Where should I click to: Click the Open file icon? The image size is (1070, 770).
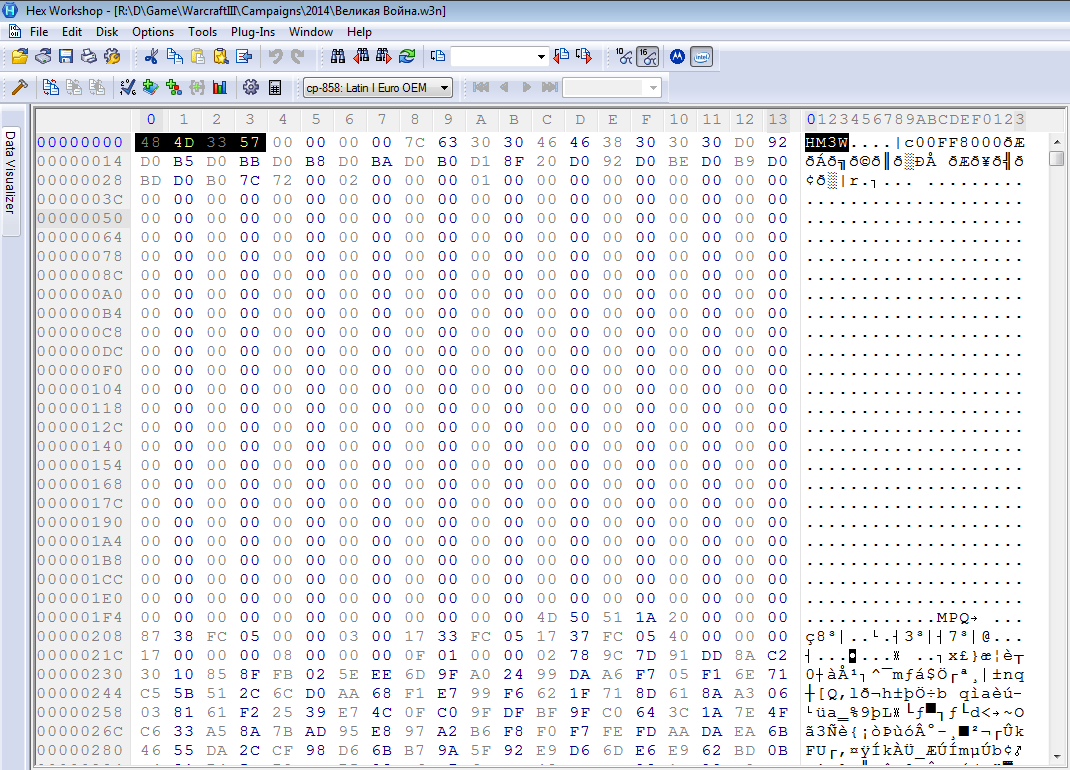[19, 56]
